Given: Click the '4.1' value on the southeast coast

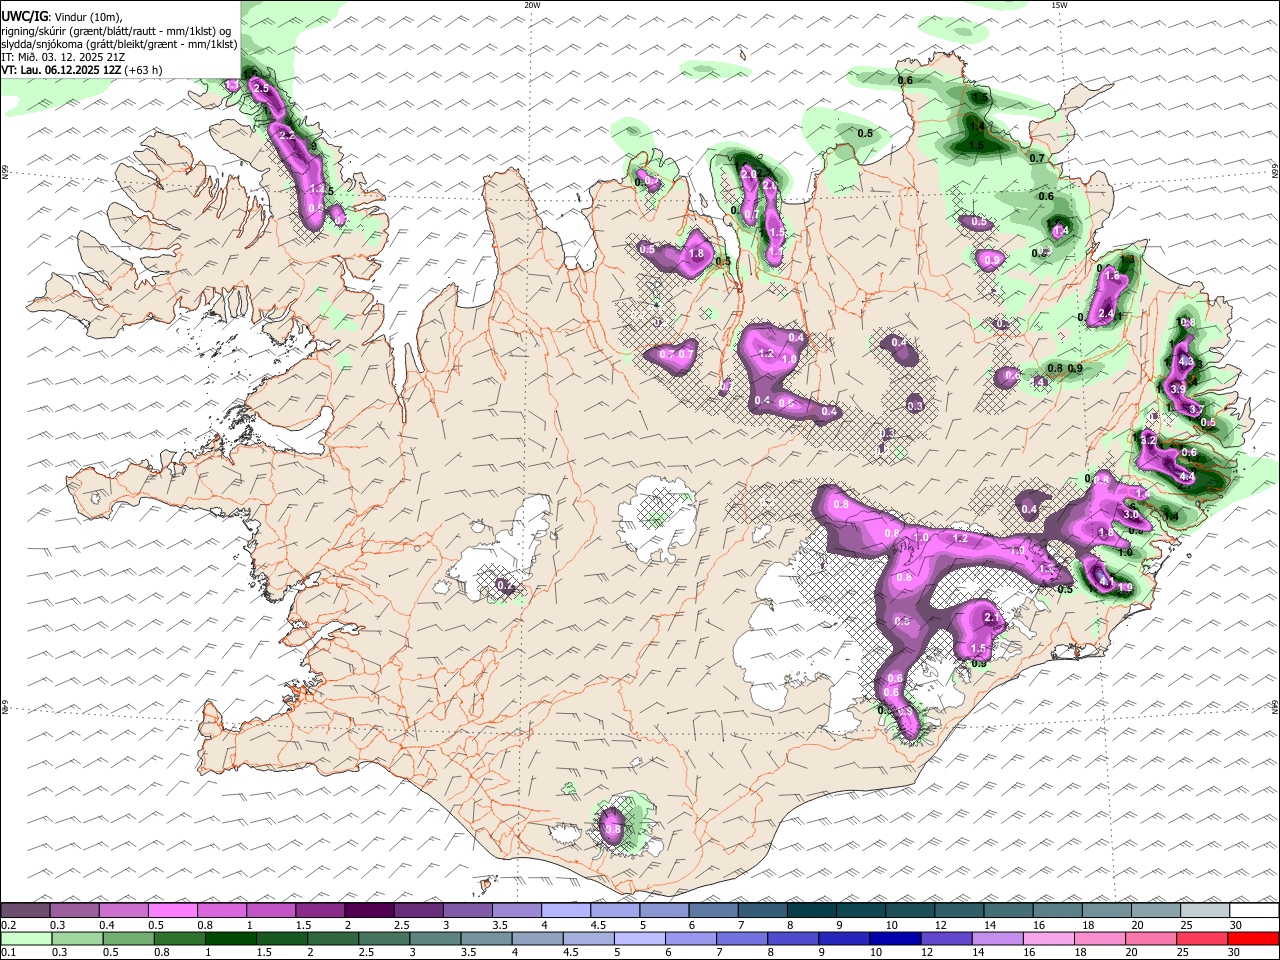Looking at the screenshot, I should coord(1106,580).
